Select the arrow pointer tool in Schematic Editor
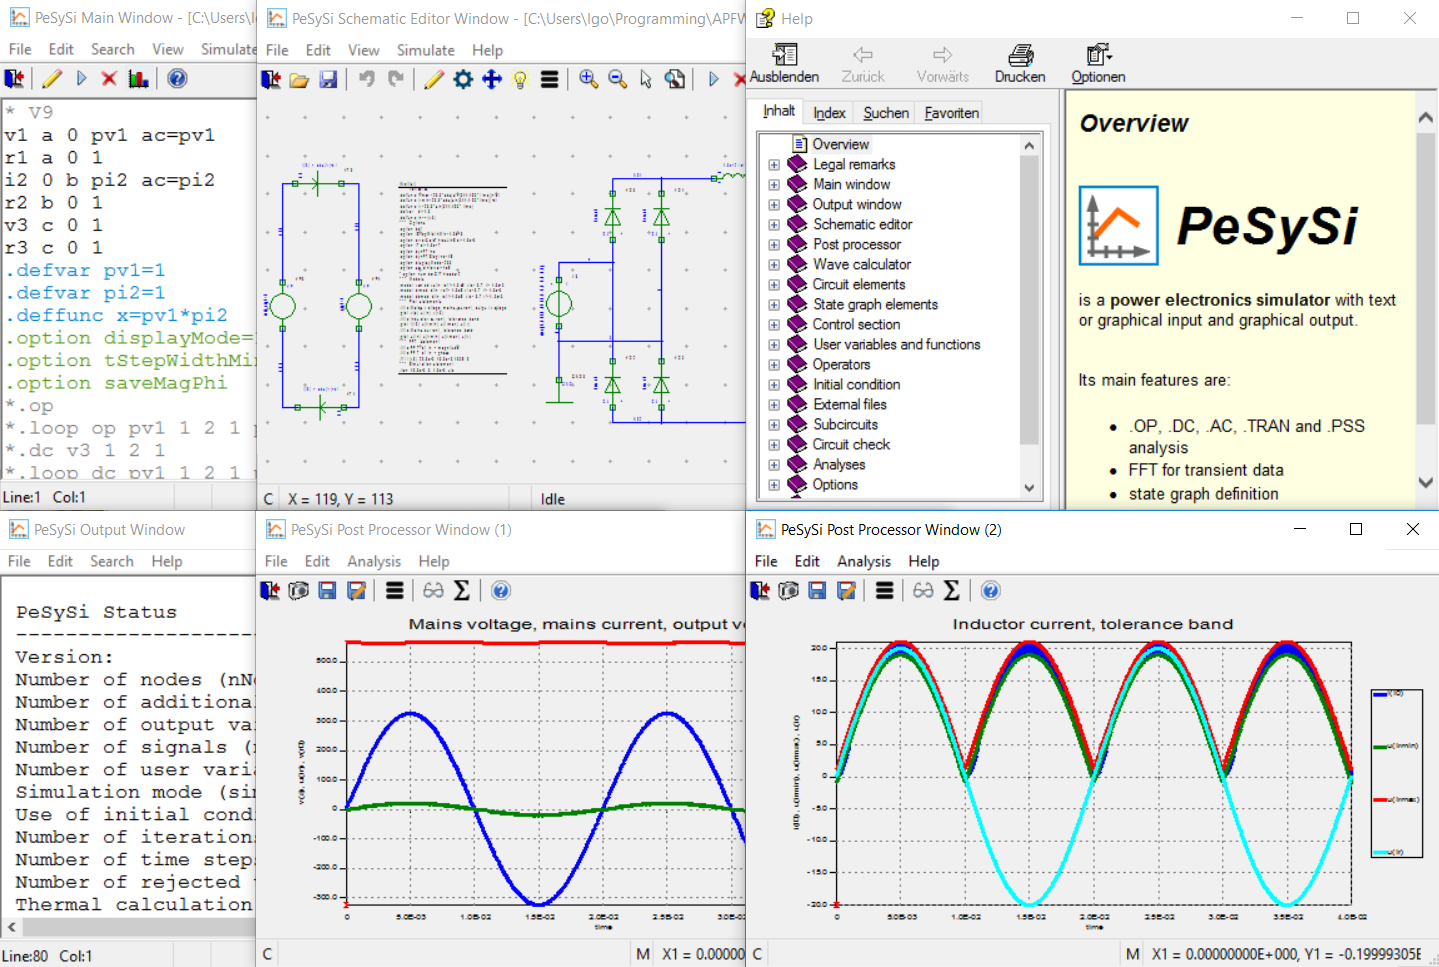The width and height of the screenshot is (1439, 967). [646, 79]
